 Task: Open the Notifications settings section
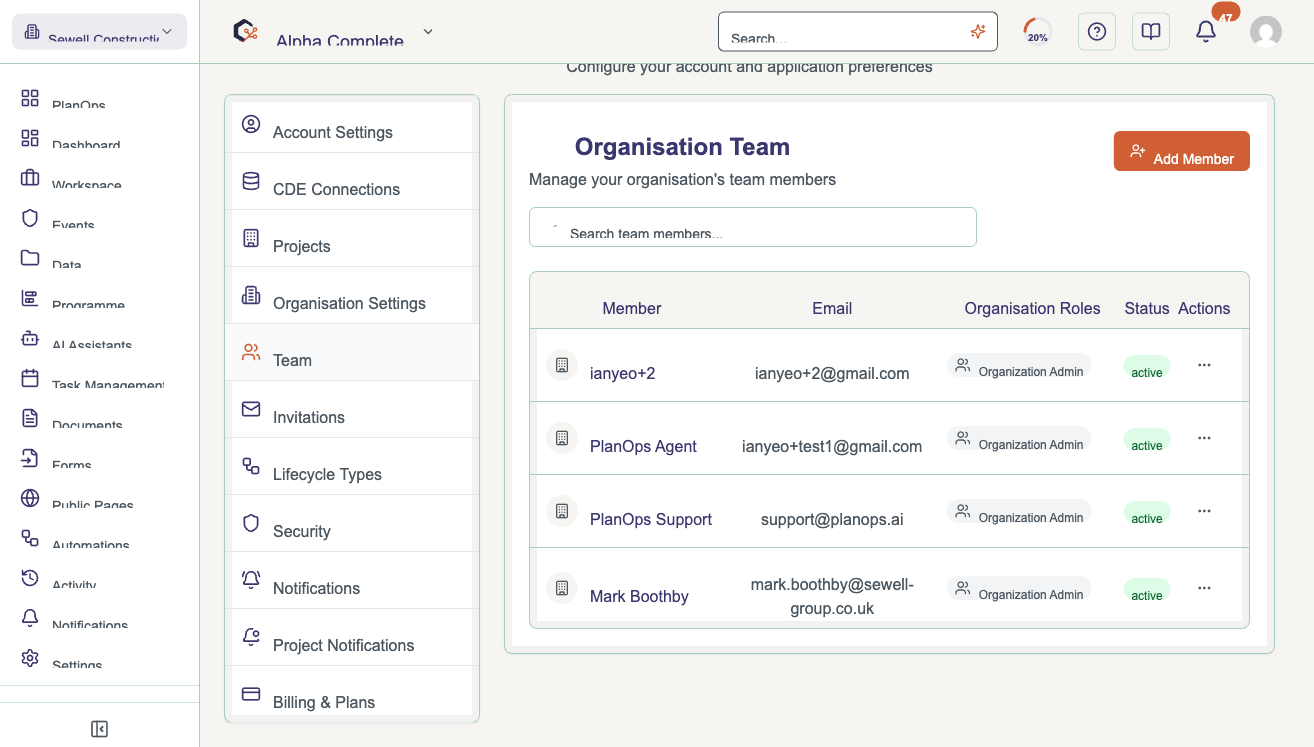point(352,581)
